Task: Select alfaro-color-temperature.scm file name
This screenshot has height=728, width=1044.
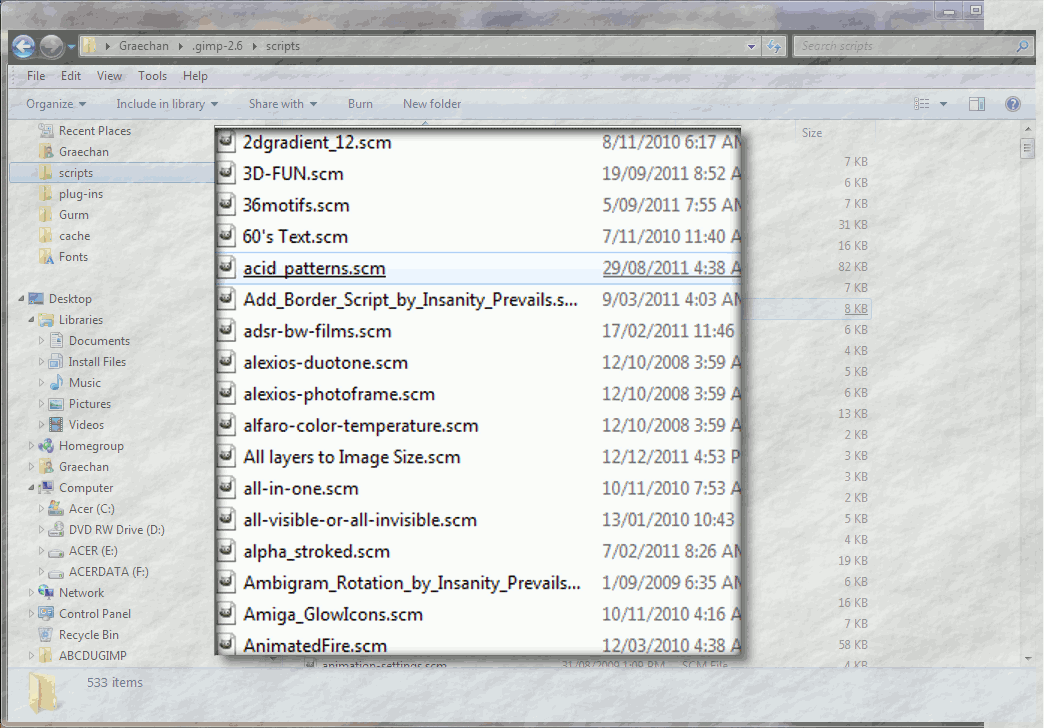Action: (361, 426)
